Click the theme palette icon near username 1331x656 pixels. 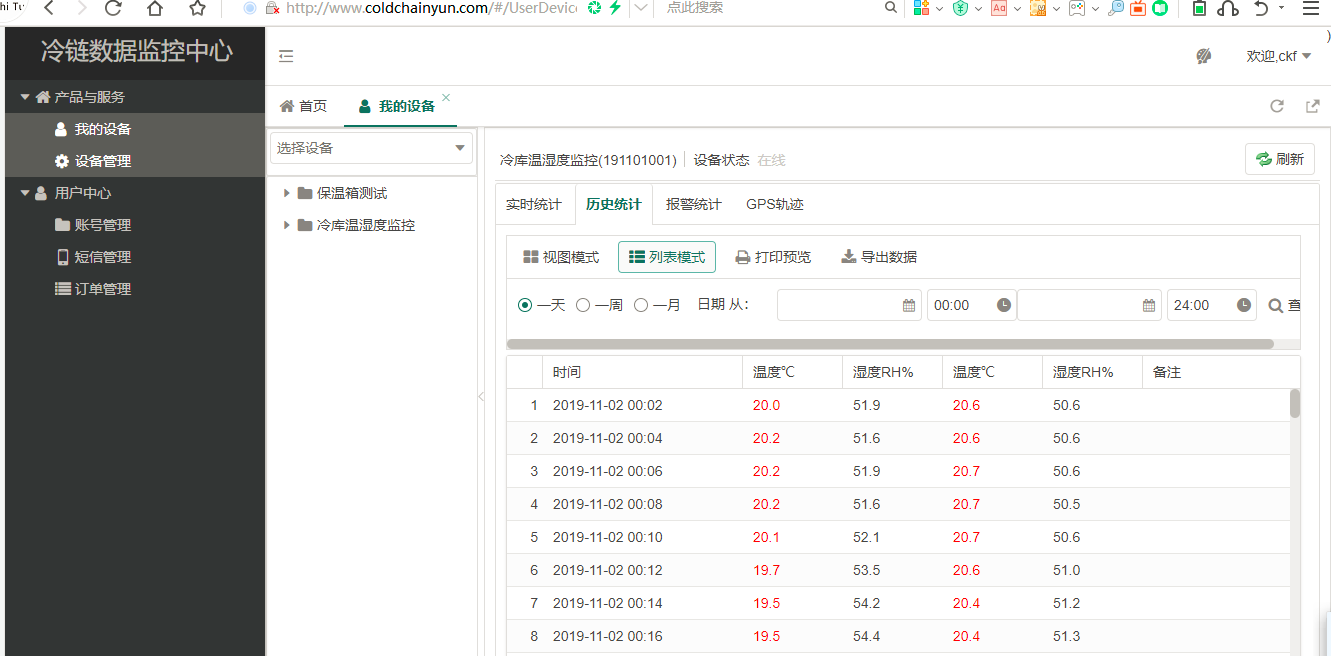pos(1204,56)
